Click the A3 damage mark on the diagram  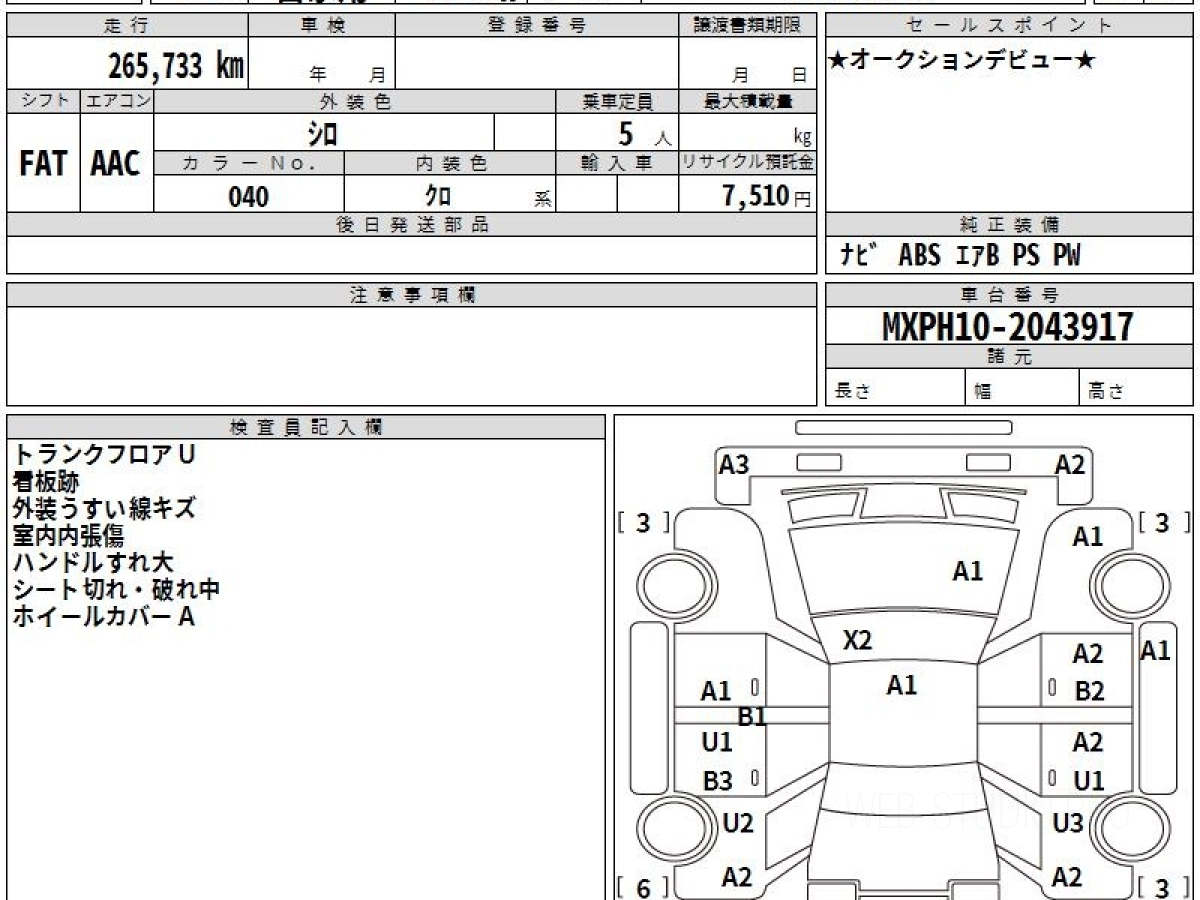[x=734, y=464]
